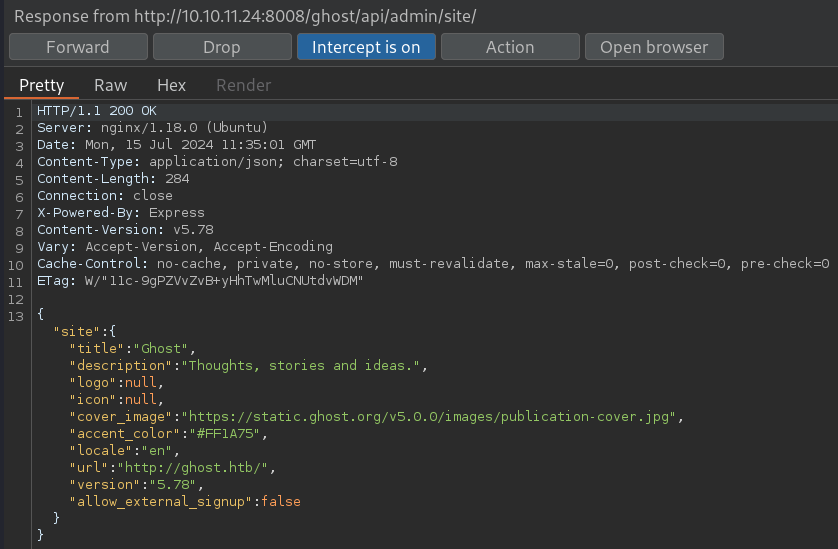Click the 'X-Powered-By: Express' header

121,213
